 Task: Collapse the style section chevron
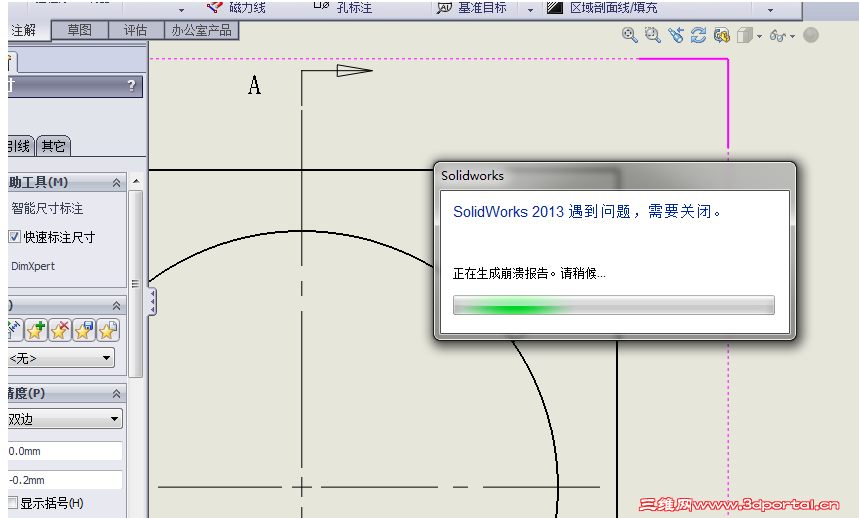[x=116, y=306]
